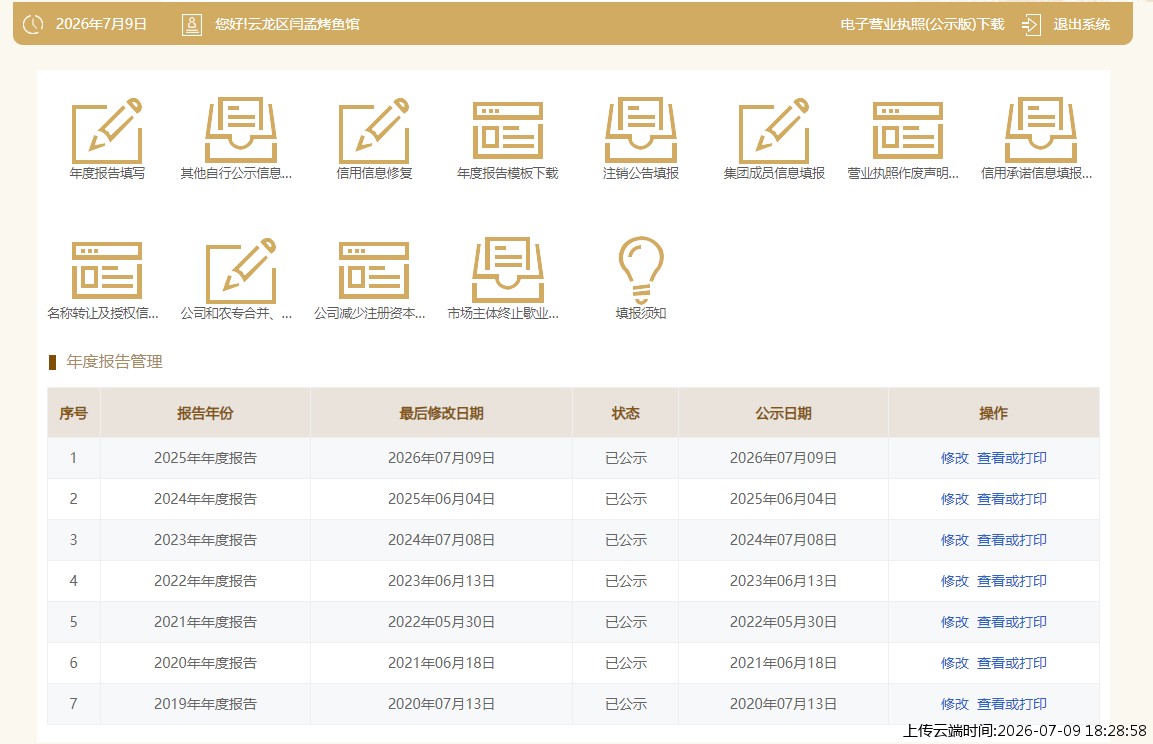Open the 年度报告填写 icon

(107, 131)
